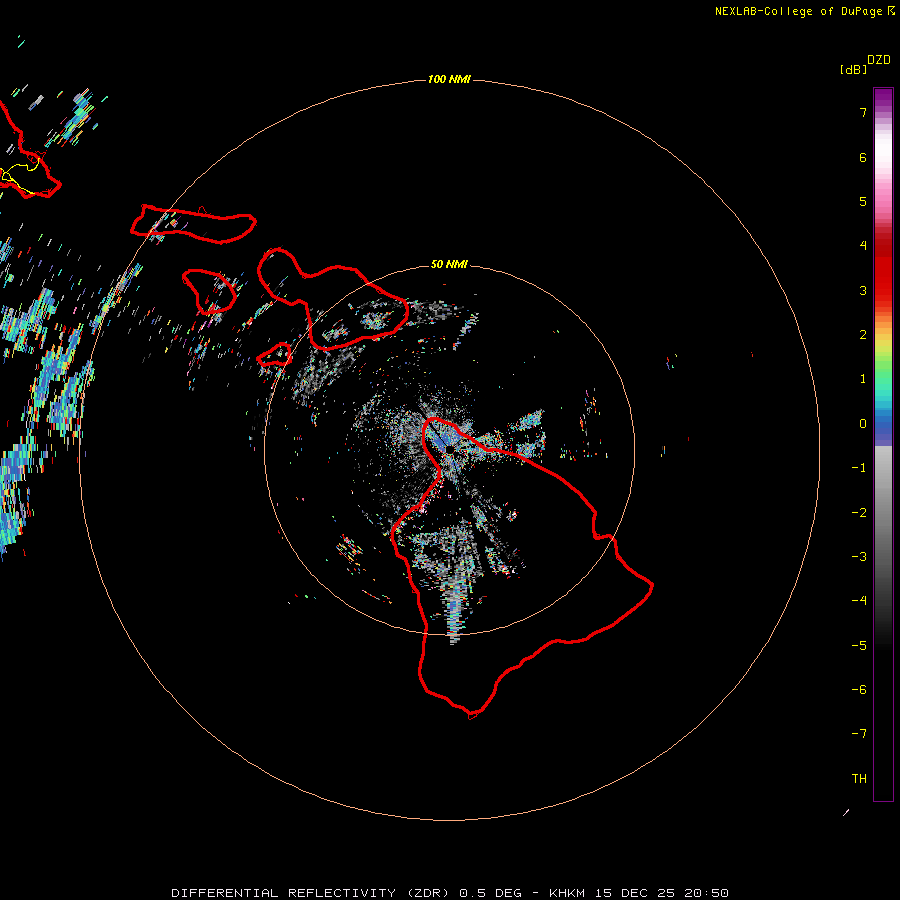Click the purple top segment of the colorbar
This screenshot has width=900, height=900.
click(x=883, y=98)
